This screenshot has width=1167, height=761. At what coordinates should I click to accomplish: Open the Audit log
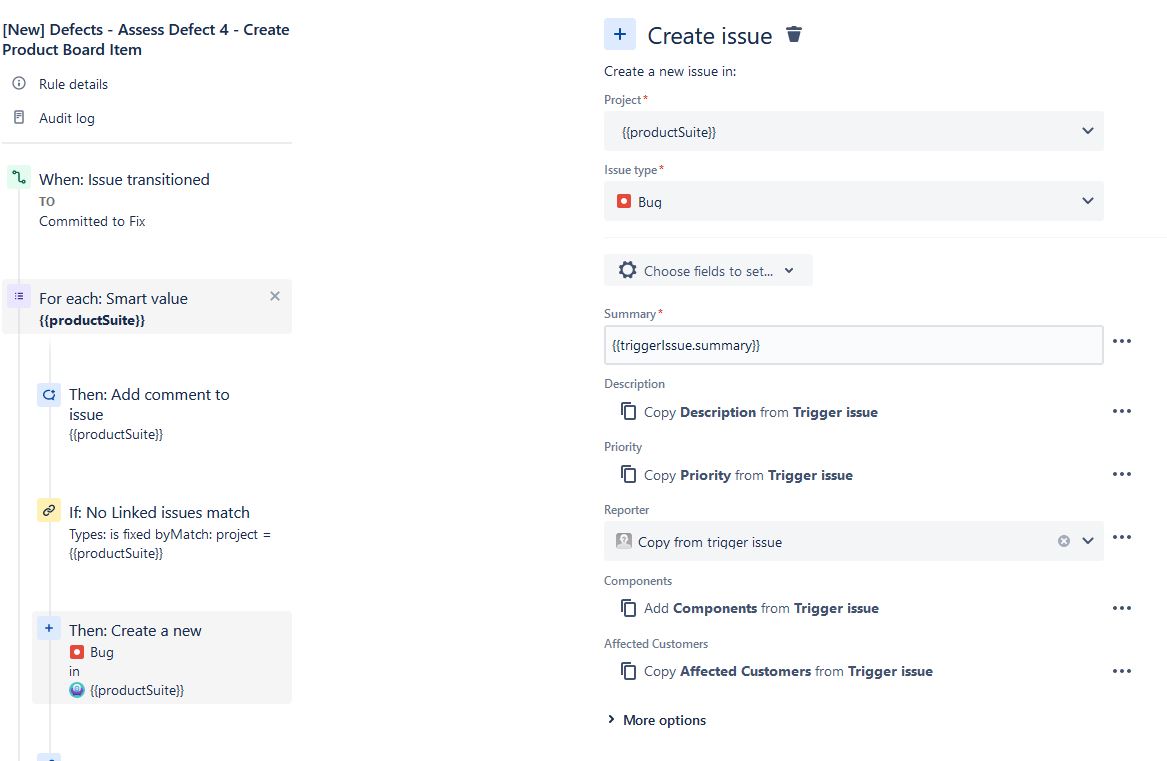66,118
